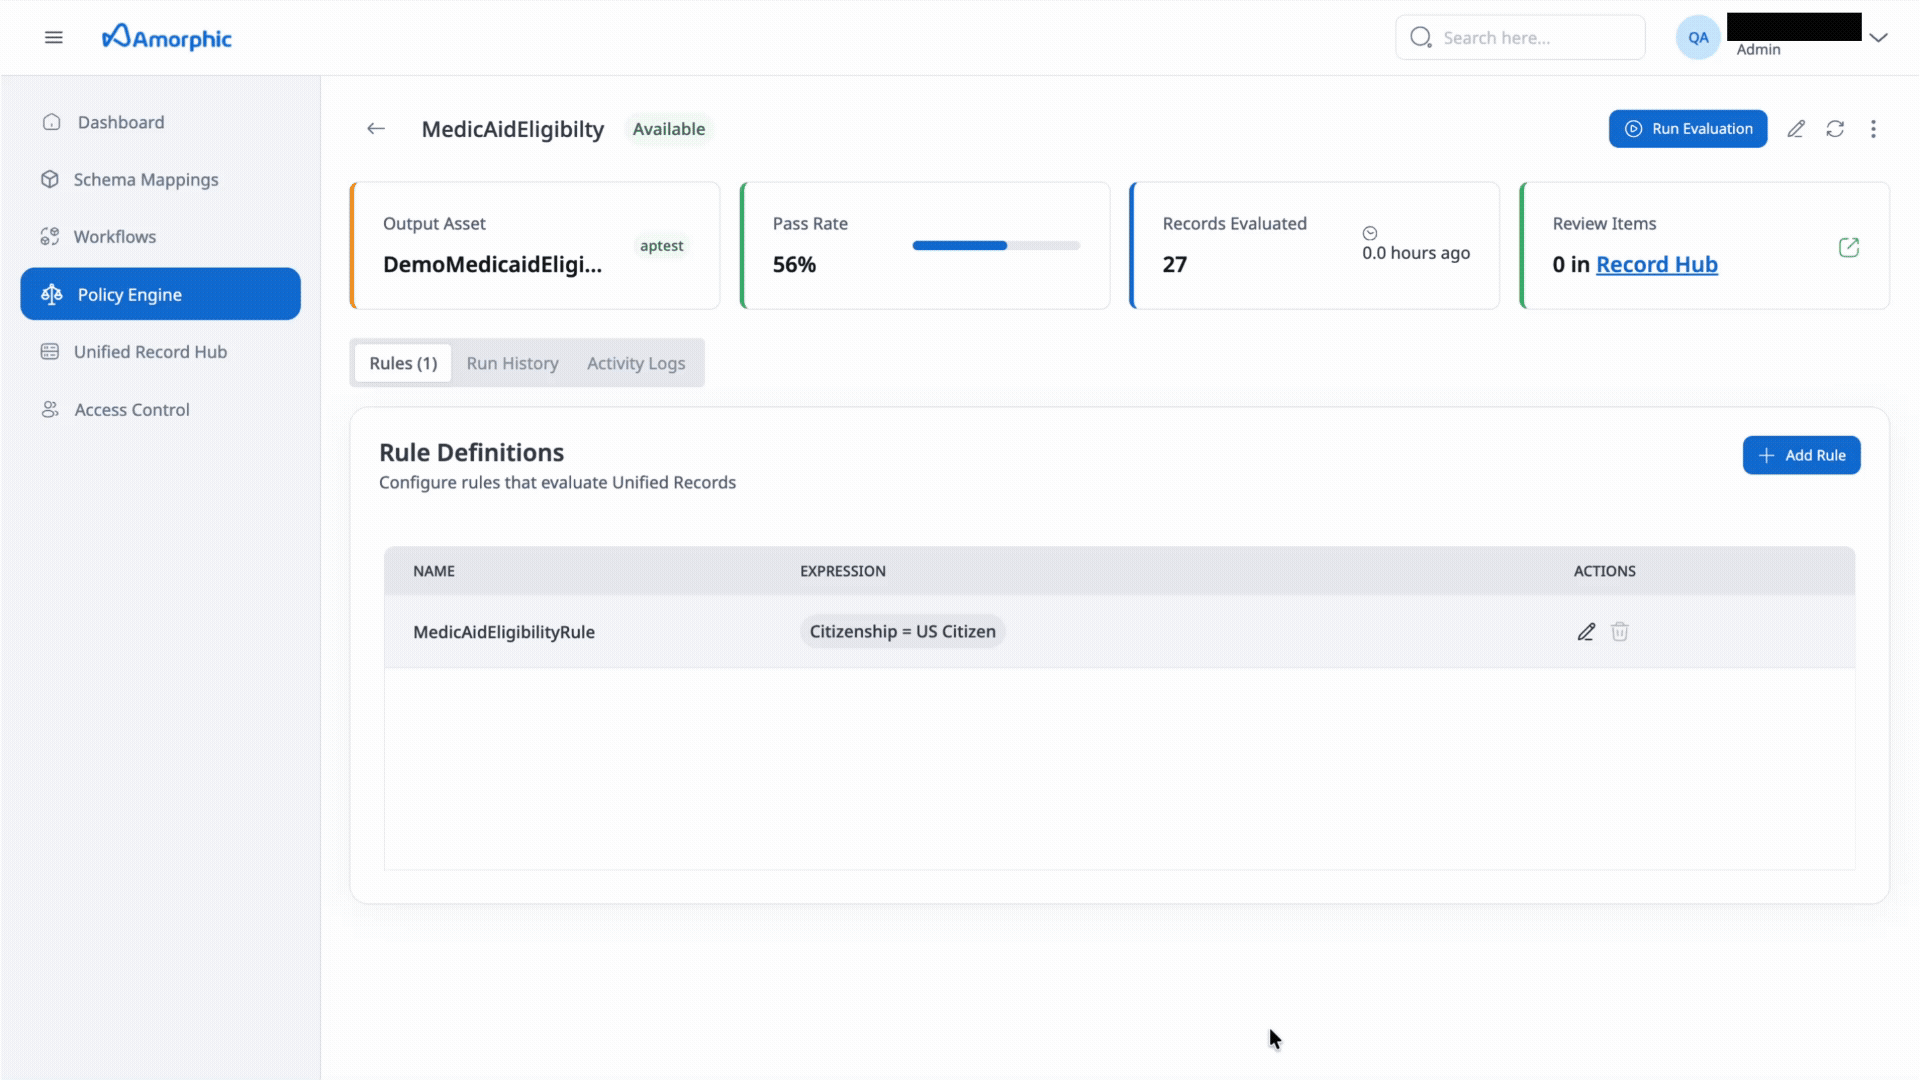1920x1080 pixels.
Task: Open the Review Items external link icon
Action: coord(1848,247)
